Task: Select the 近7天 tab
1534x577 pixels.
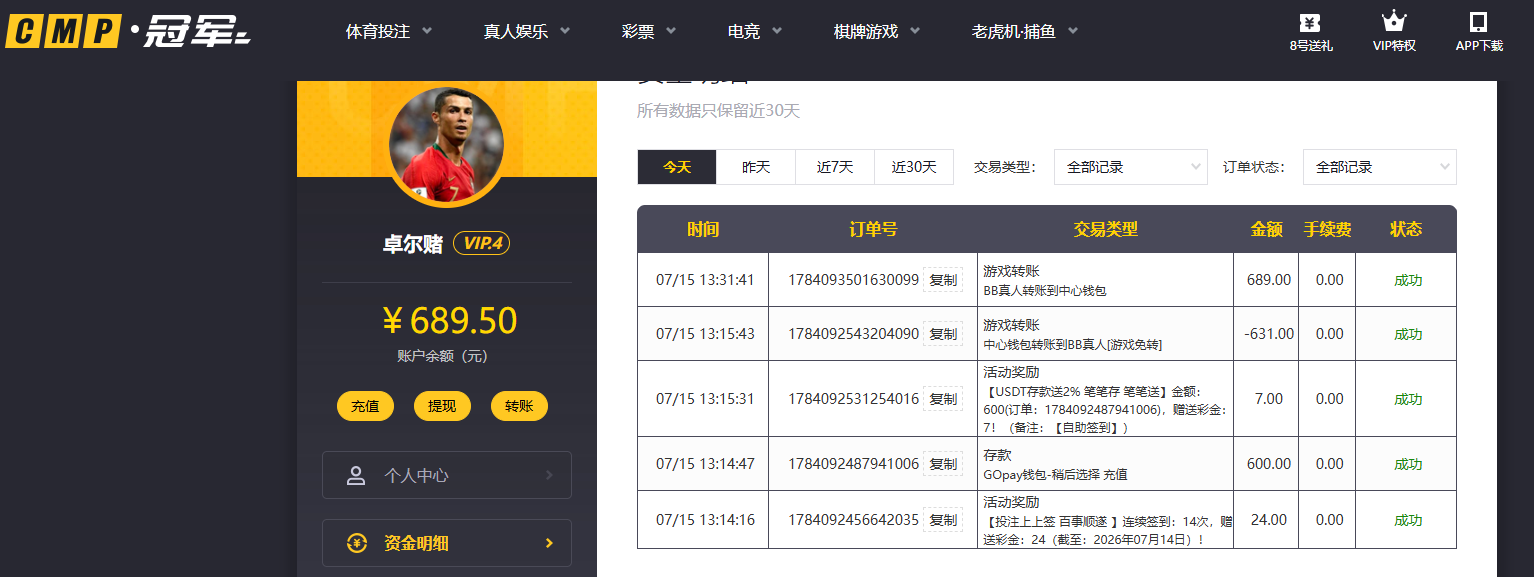Action: [835, 167]
